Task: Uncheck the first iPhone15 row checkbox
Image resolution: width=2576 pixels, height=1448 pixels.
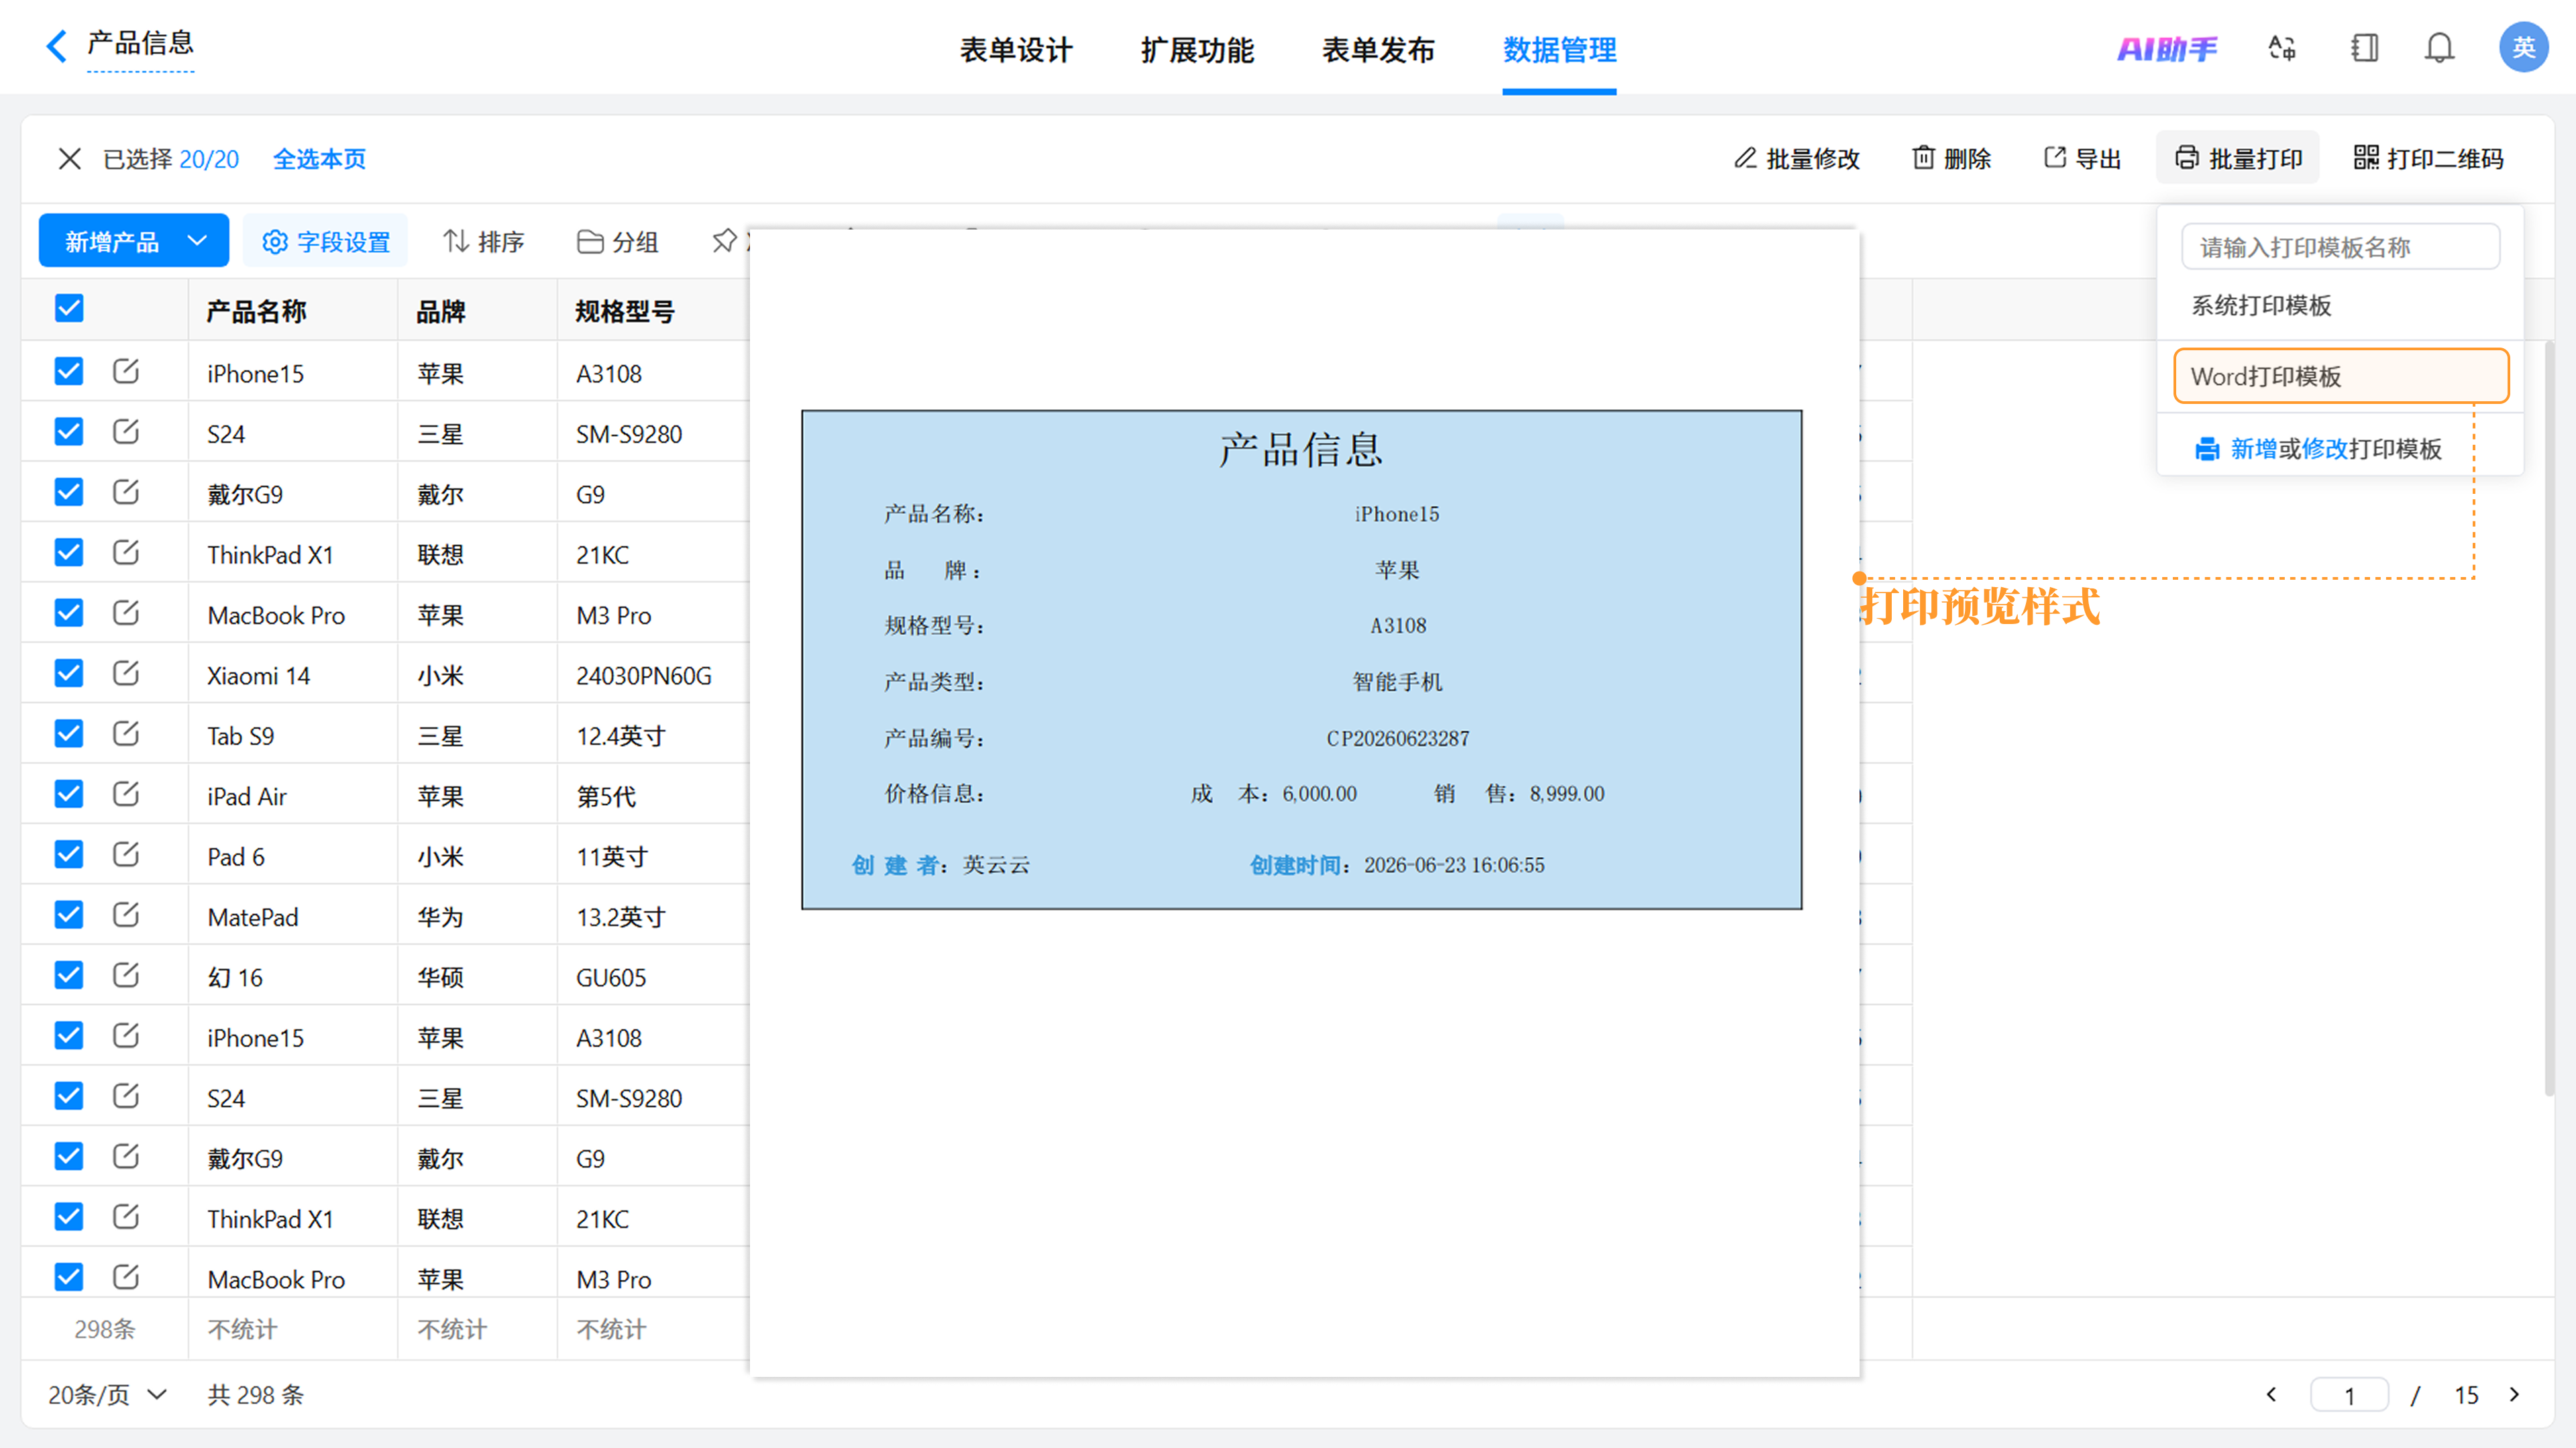Action: pyautogui.click(x=69, y=372)
